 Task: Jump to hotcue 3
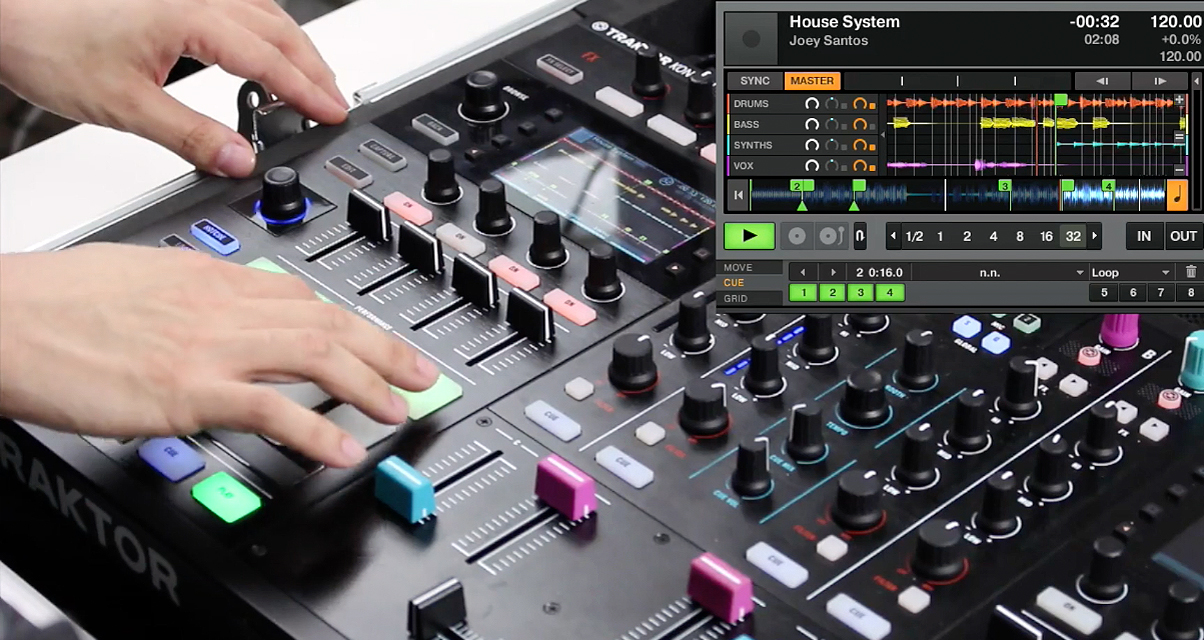point(860,293)
